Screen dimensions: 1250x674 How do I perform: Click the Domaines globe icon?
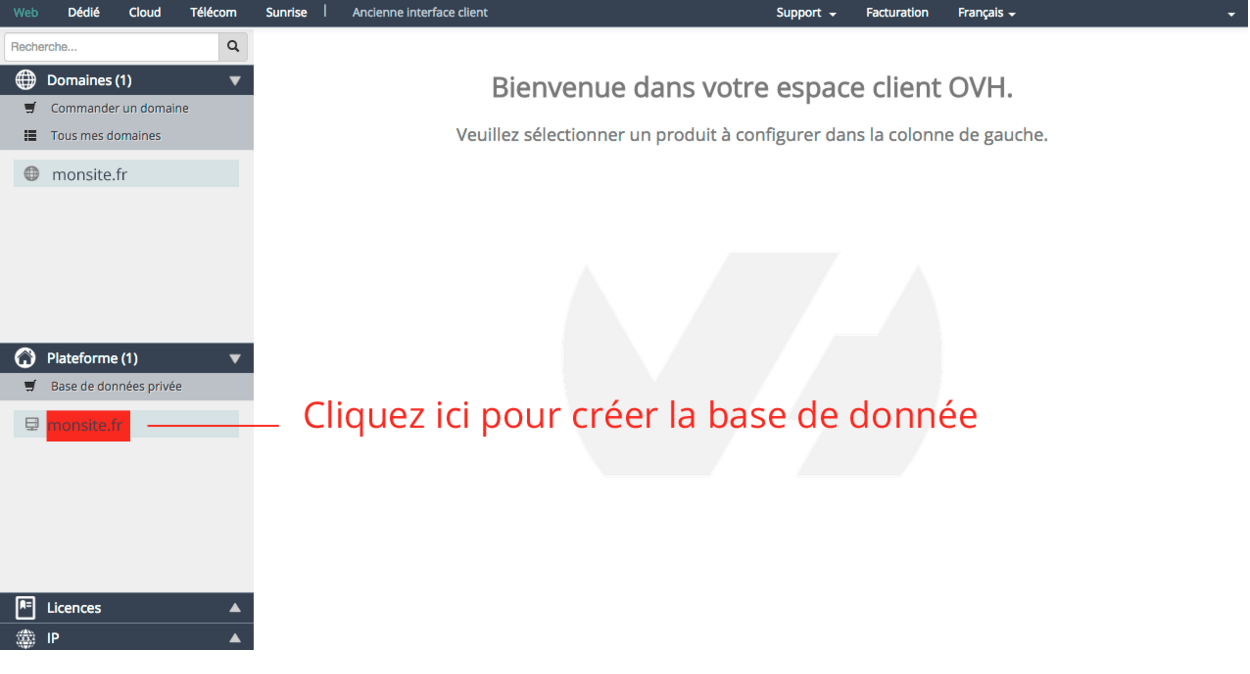(x=26, y=80)
